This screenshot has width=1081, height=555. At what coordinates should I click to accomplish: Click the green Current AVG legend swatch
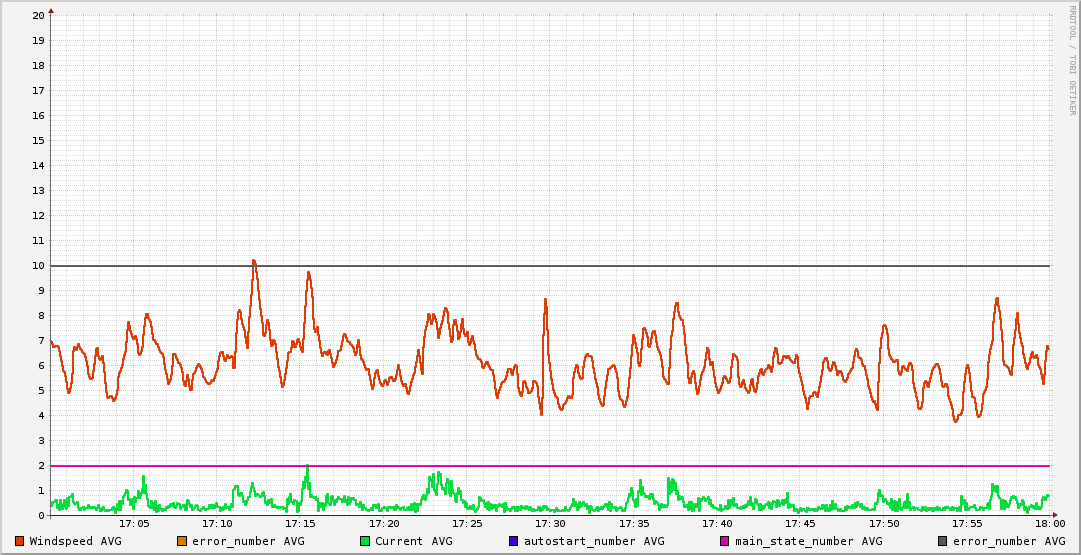[x=365, y=541]
